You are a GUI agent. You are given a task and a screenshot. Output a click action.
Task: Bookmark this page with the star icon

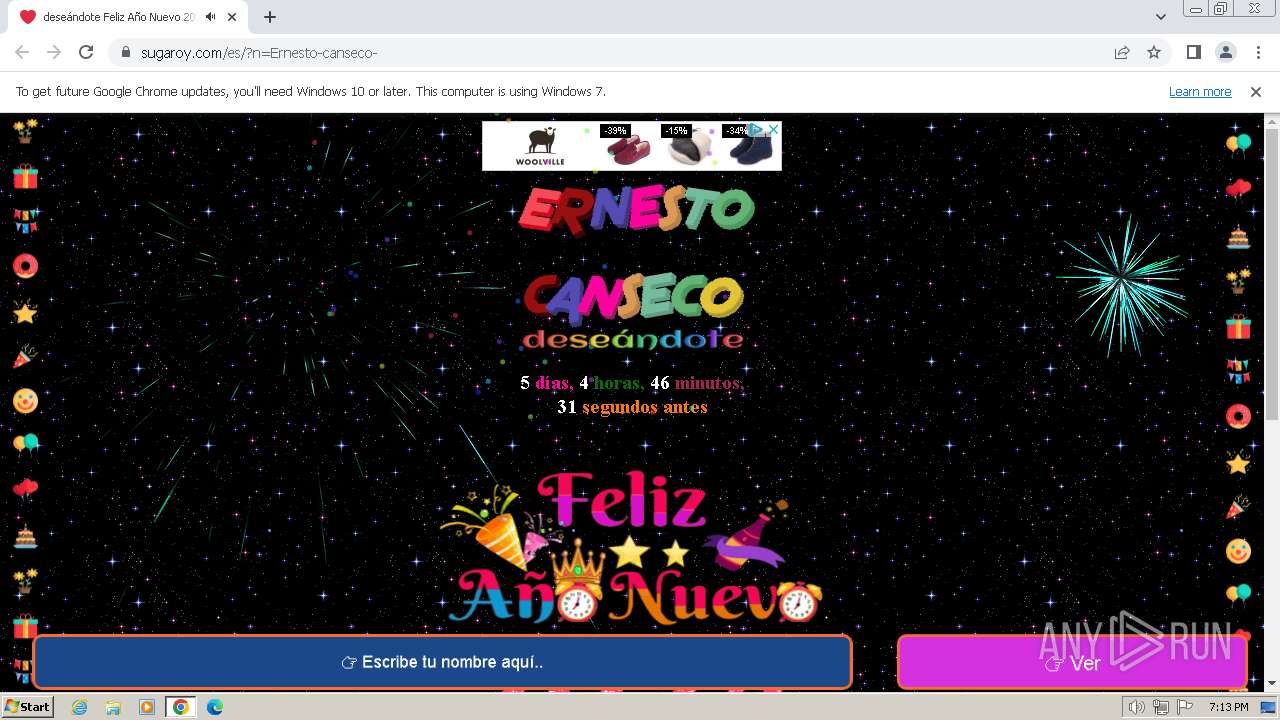point(1154,52)
